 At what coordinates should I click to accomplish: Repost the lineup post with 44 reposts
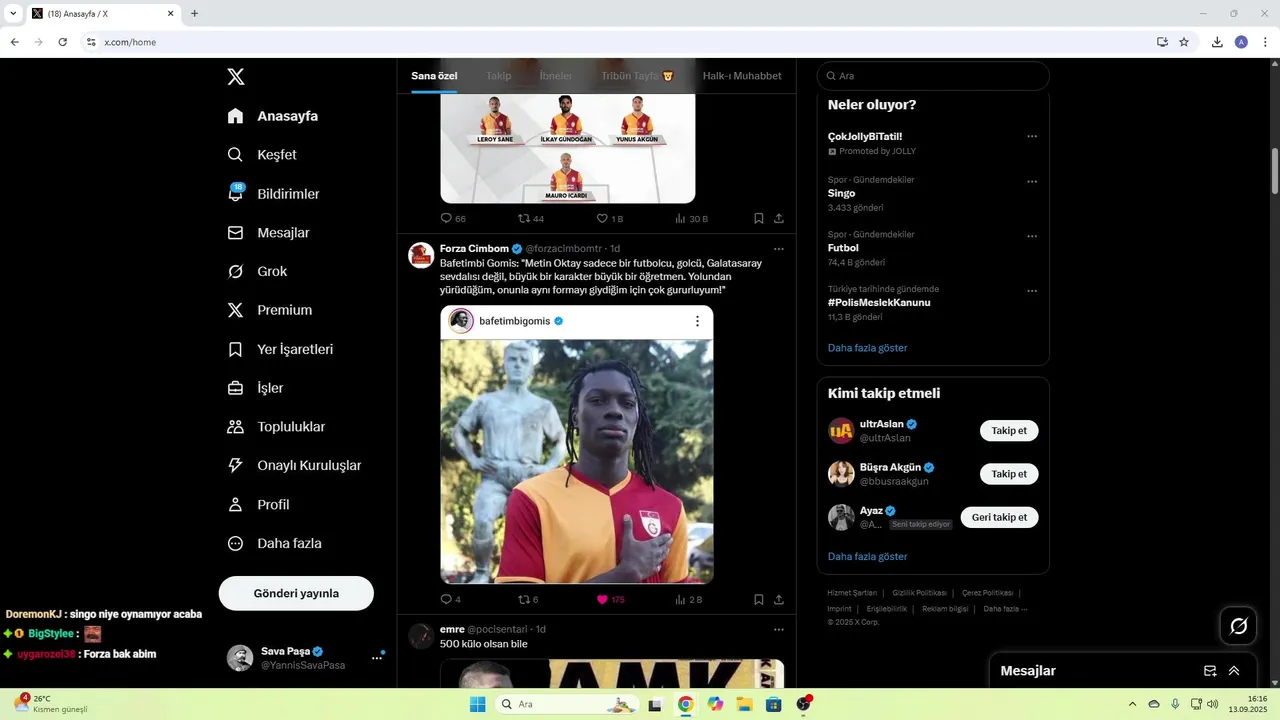531,218
